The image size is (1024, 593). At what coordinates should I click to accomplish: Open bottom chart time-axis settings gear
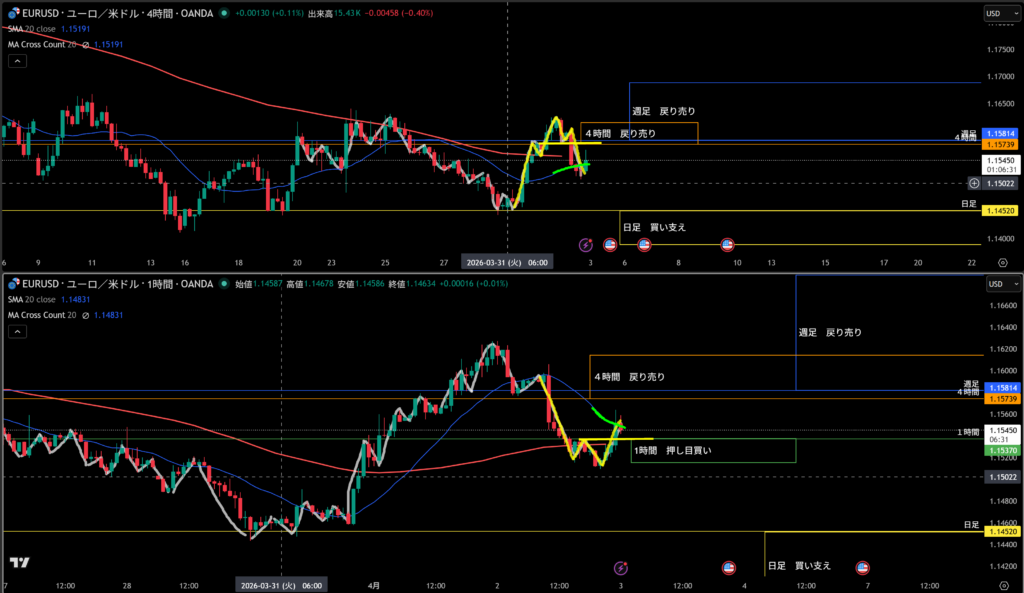click(1002, 584)
